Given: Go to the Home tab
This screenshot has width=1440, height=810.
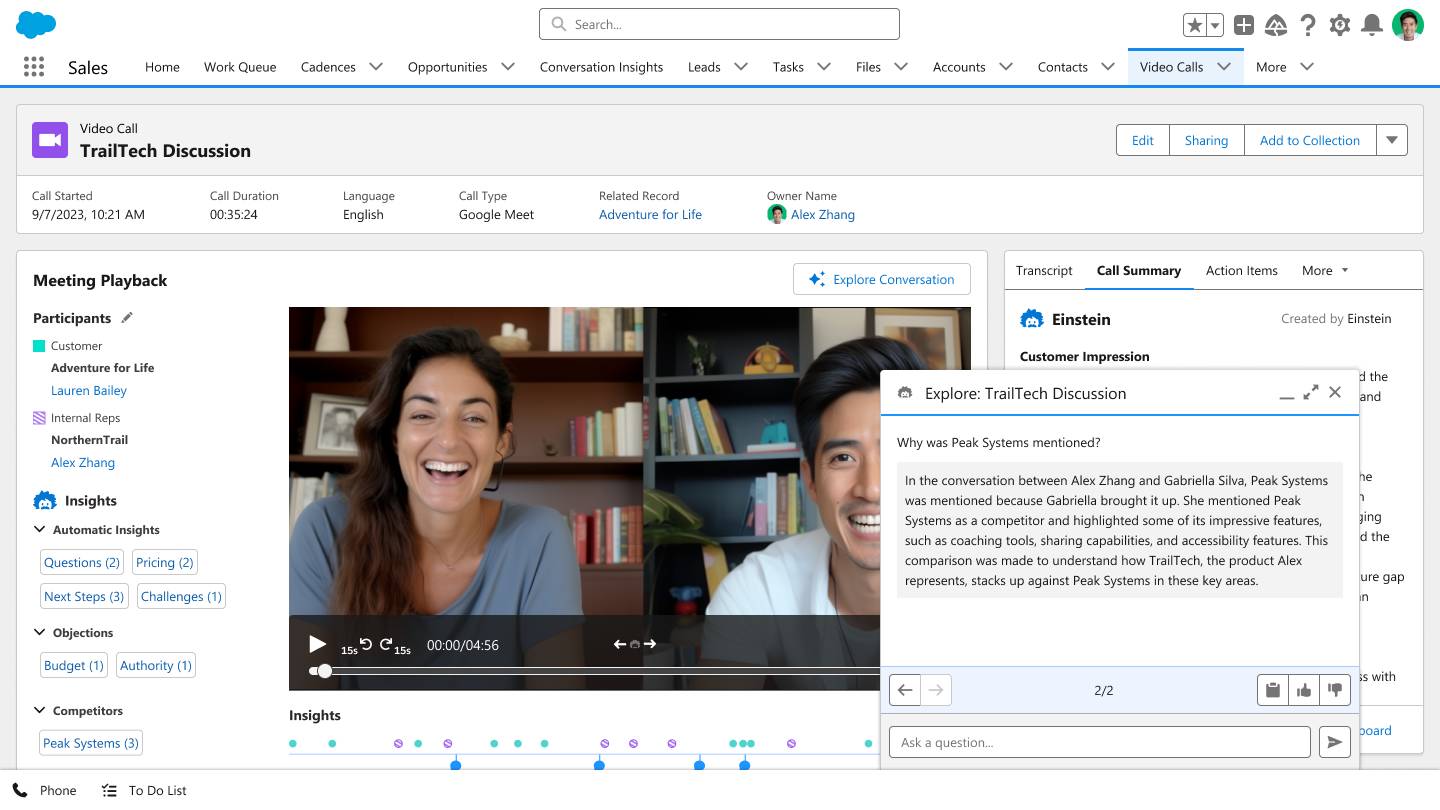Looking at the screenshot, I should click(x=162, y=67).
